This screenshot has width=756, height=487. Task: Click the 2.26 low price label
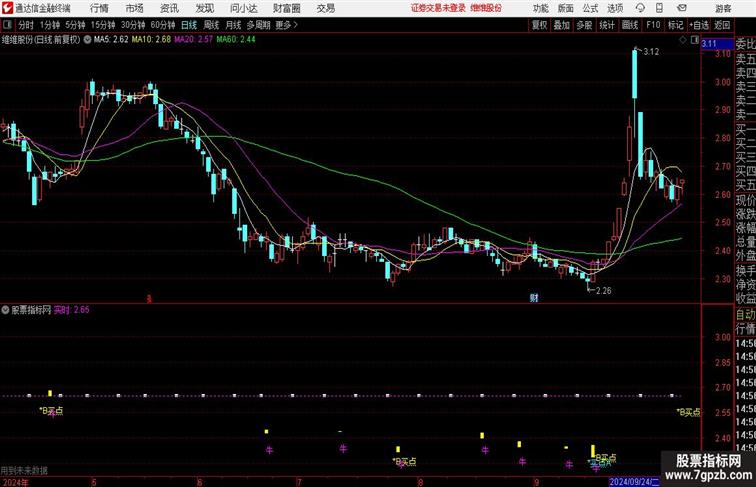click(x=604, y=291)
